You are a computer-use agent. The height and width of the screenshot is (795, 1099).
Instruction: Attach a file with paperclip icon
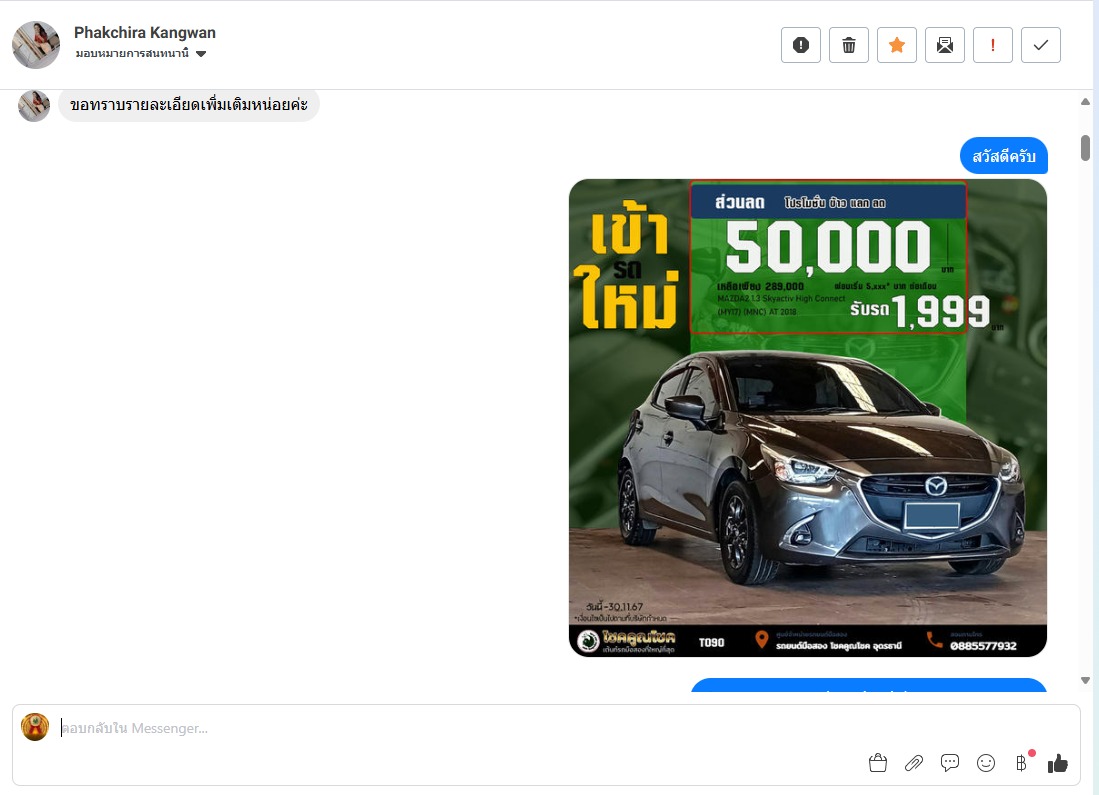click(914, 763)
